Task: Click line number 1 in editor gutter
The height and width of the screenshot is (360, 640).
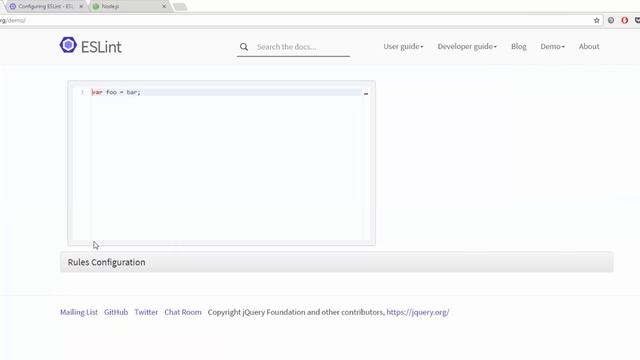Action: (x=82, y=92)
